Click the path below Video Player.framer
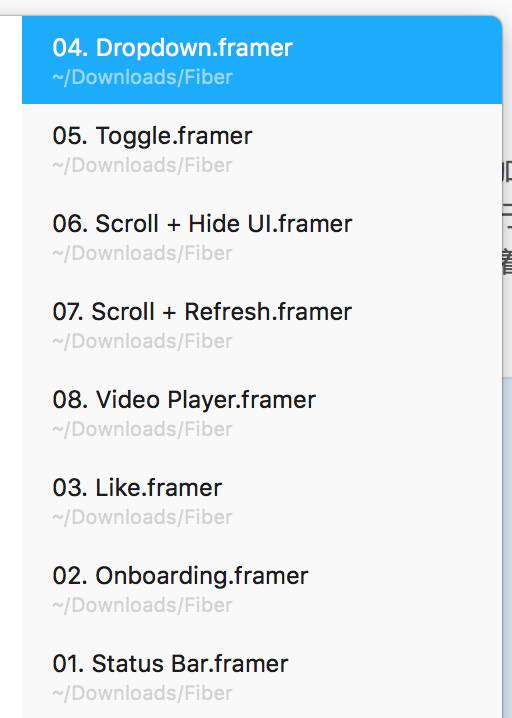Viewport: 512px width, 718px height. 142,429
